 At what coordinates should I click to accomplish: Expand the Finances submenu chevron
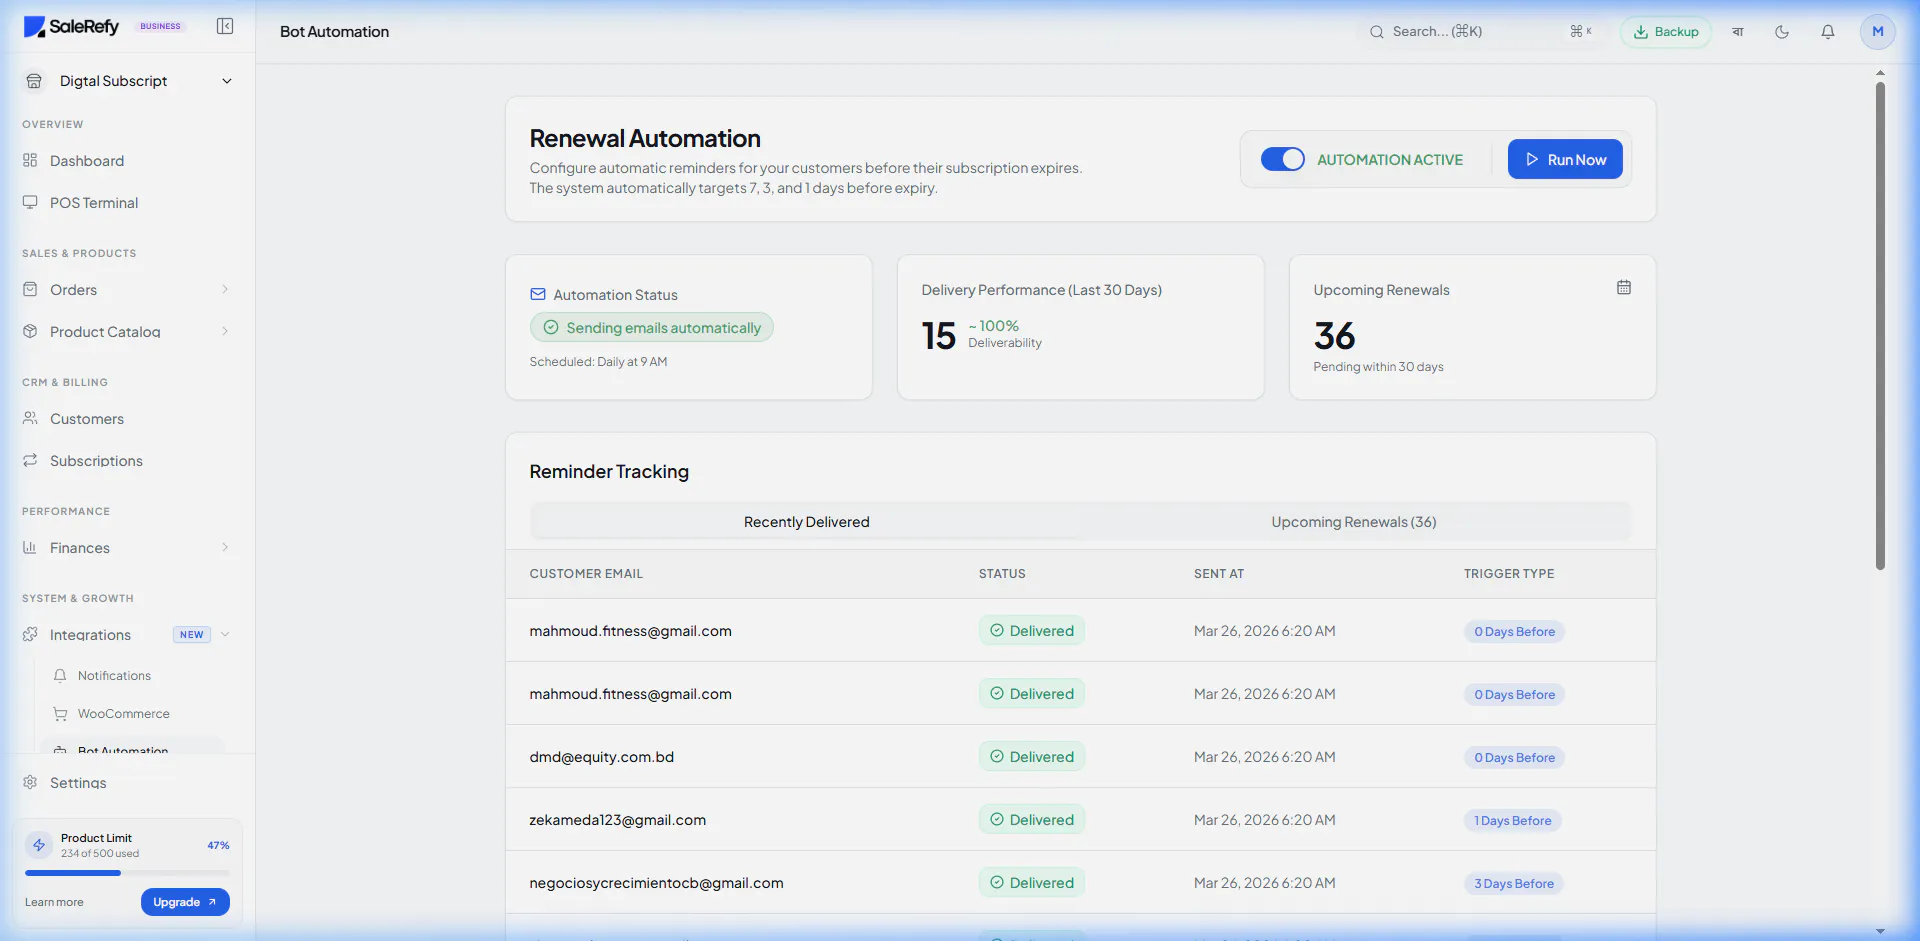(x=225, y=547)
